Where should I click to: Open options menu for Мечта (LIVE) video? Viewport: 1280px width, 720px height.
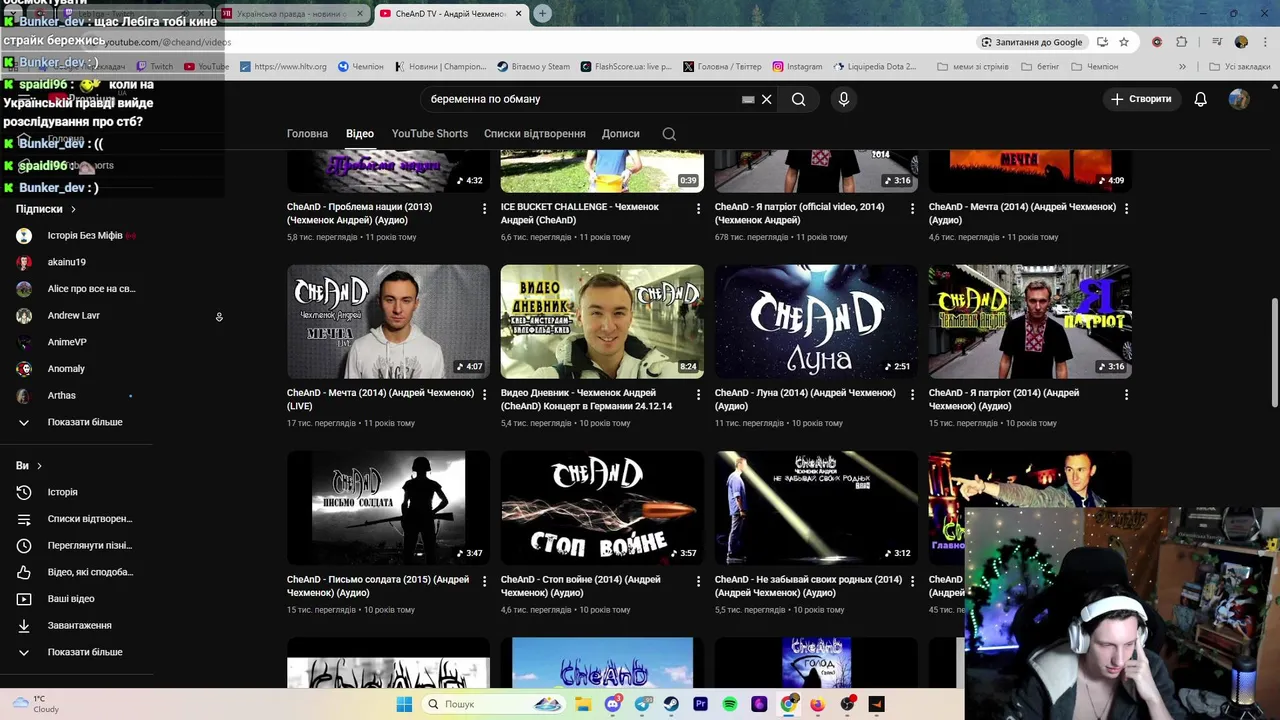pos(484,394)
